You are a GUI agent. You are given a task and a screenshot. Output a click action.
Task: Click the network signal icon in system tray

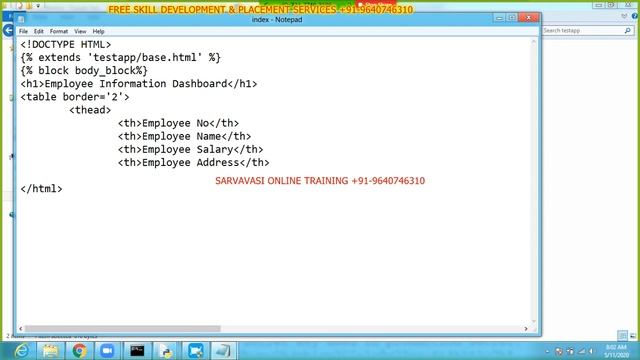pyautogui.click(x=582, y=351)
